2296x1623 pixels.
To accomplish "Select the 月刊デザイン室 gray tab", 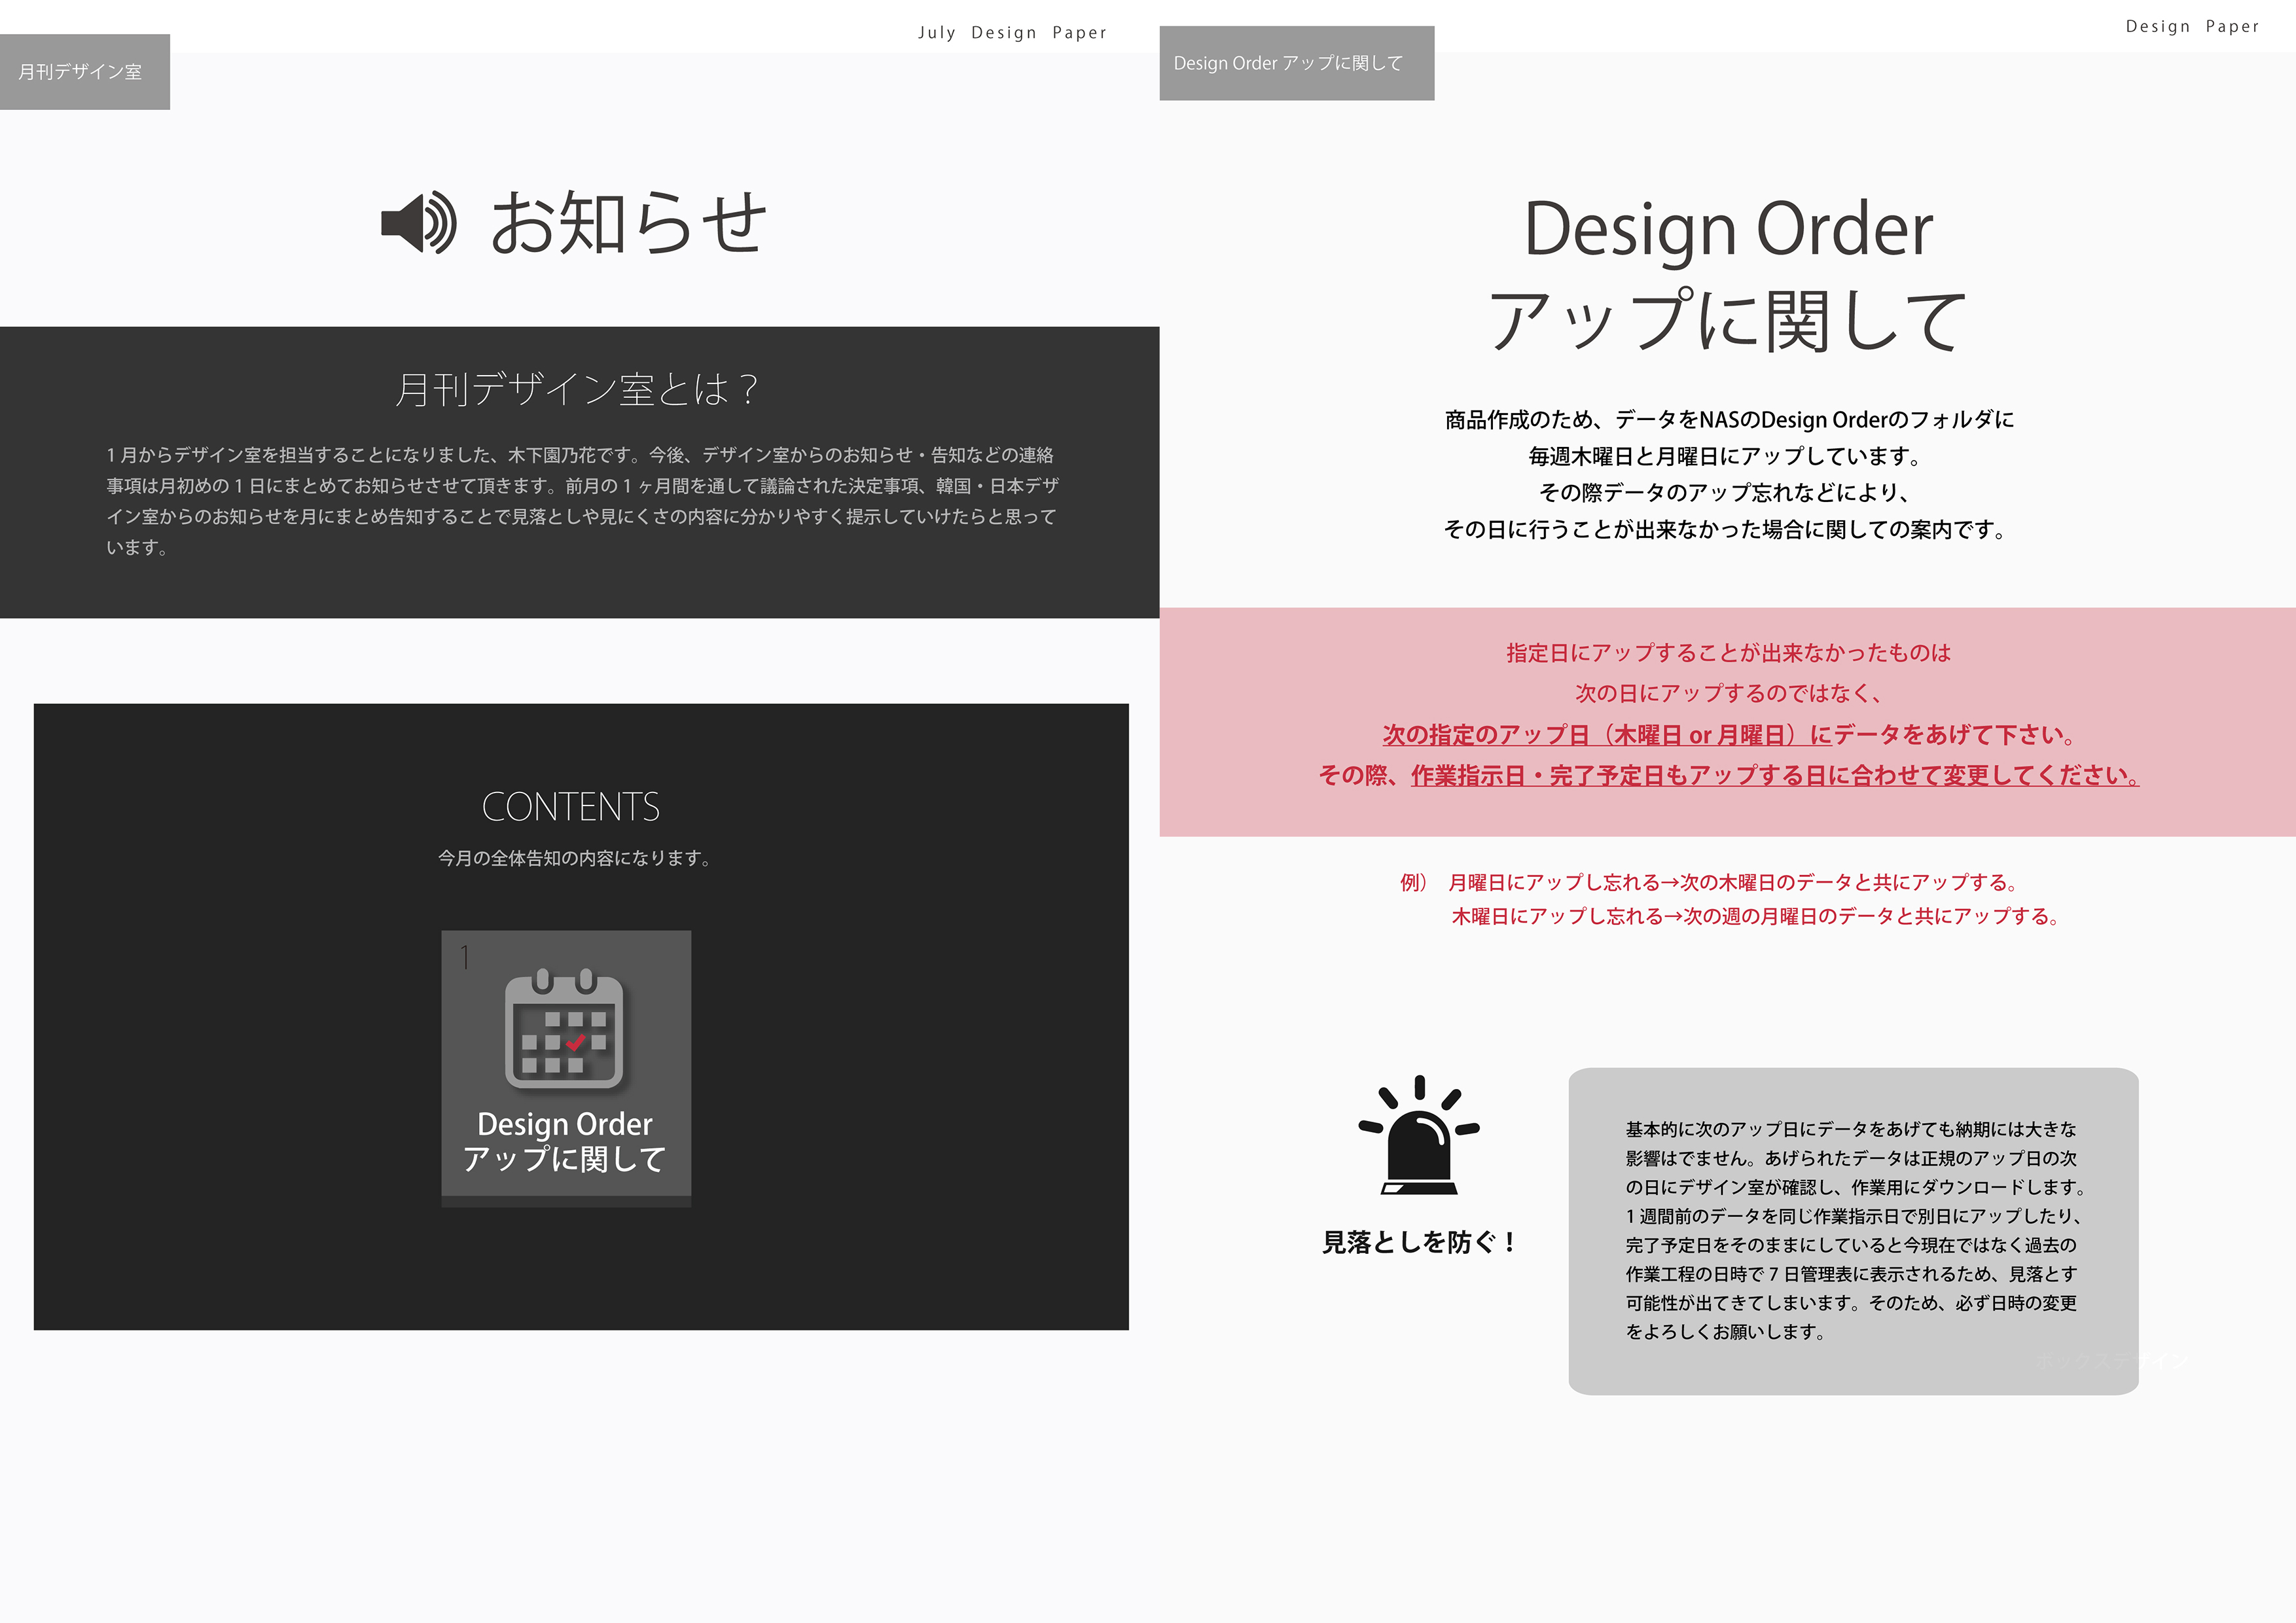I will coord(85,72).
